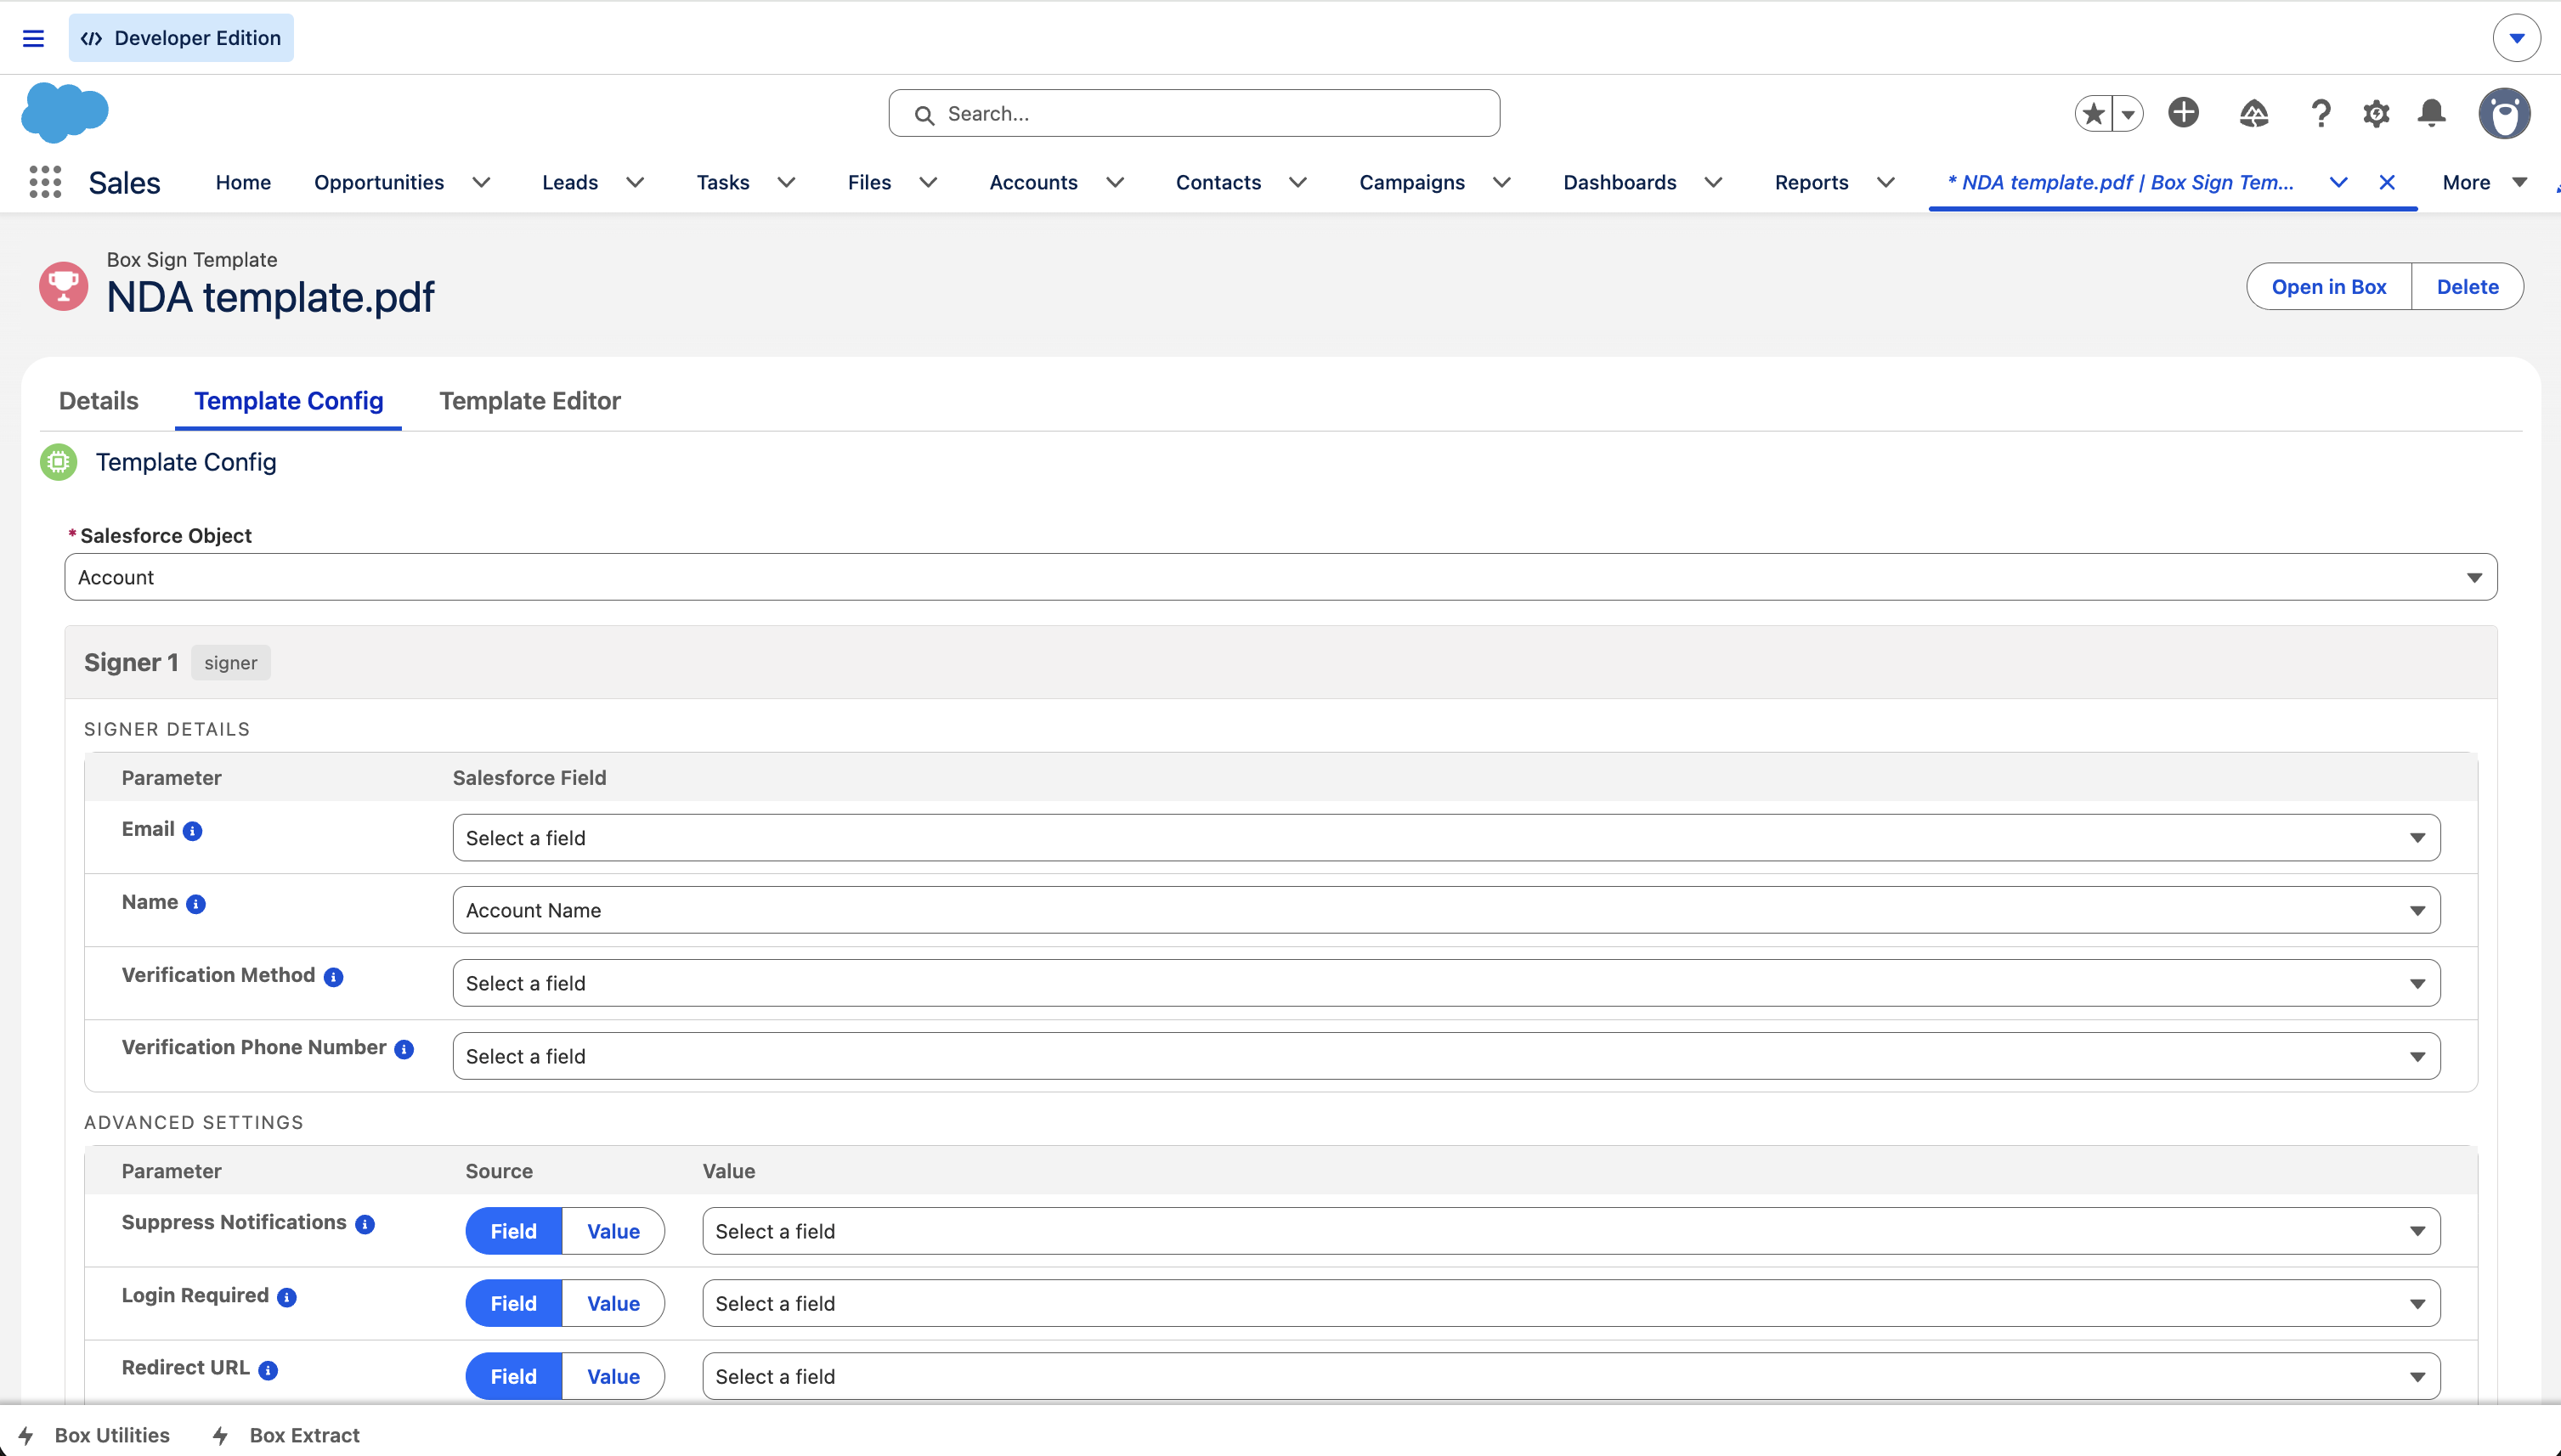Open the Trailhead guidance icon
The width and height of the screenshot is (2561, 1456).
pos(2253,113)
